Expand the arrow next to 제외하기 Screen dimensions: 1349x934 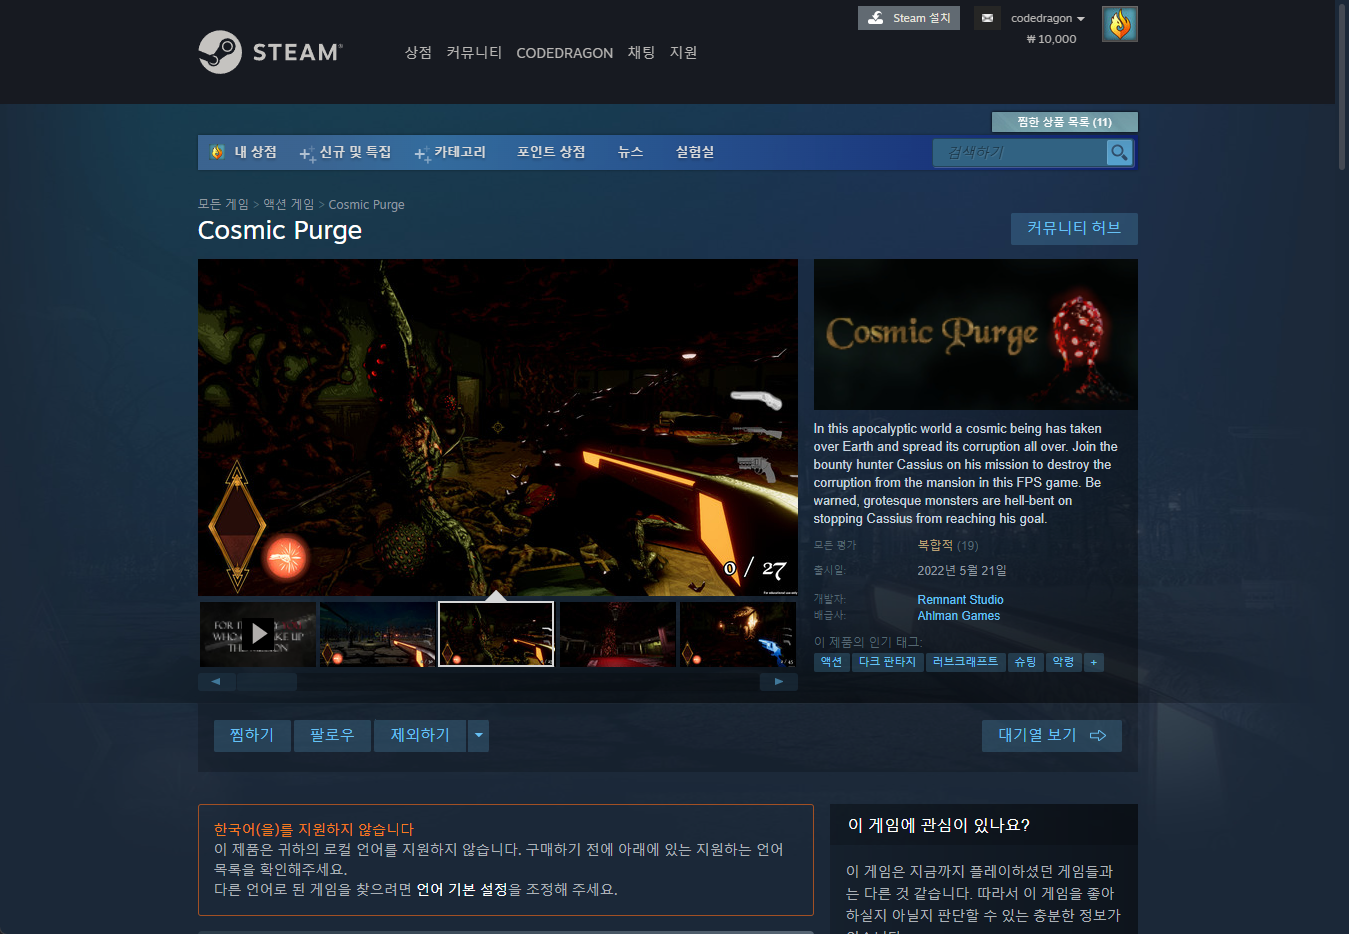478,736
